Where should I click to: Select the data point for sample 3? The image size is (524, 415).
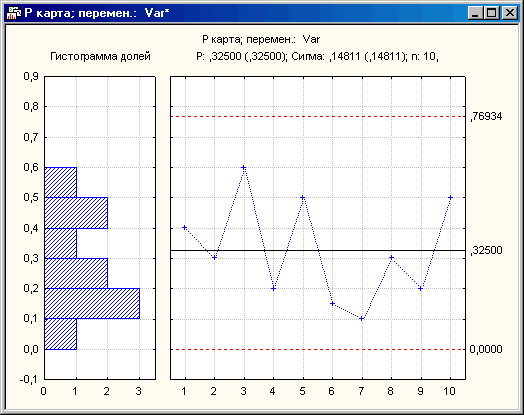click(x=244, y=167)
